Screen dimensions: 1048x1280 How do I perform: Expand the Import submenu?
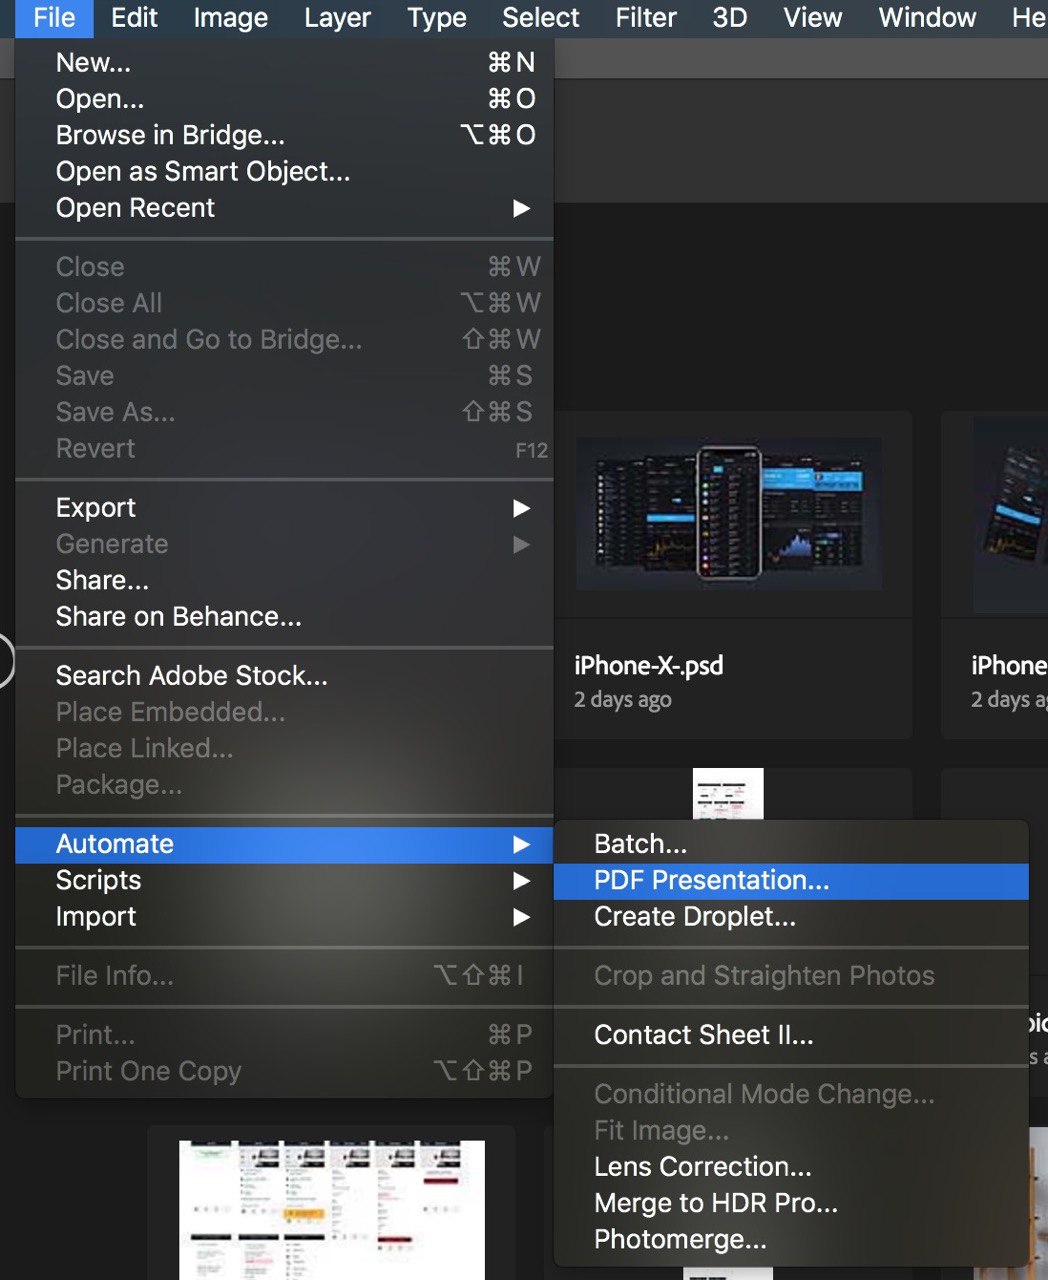[x=285, y=917]
